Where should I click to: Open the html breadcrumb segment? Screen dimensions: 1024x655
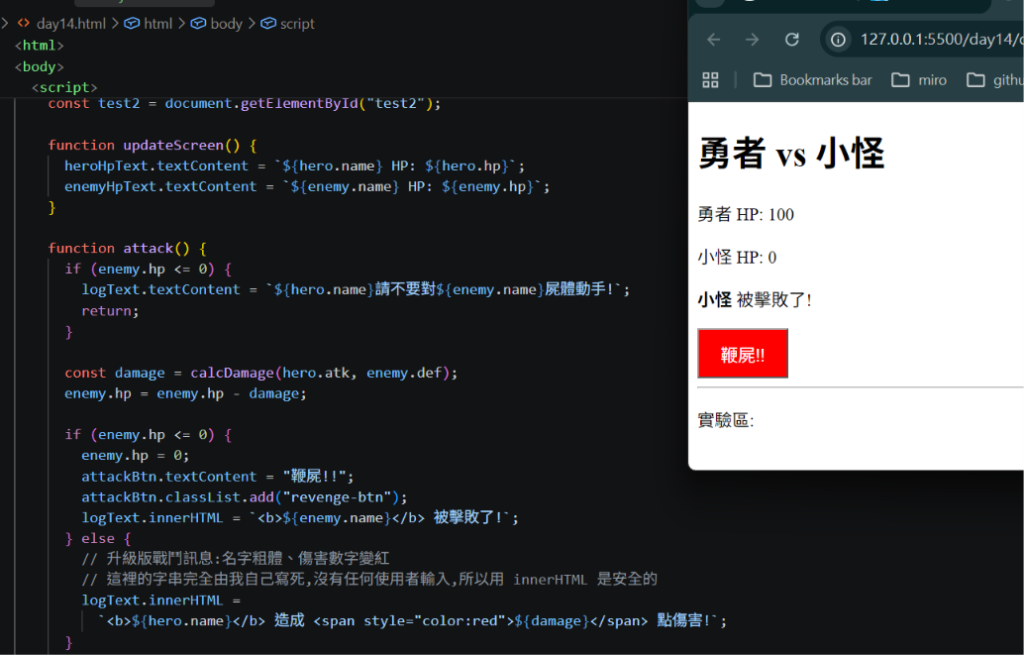tap(149, 24)
